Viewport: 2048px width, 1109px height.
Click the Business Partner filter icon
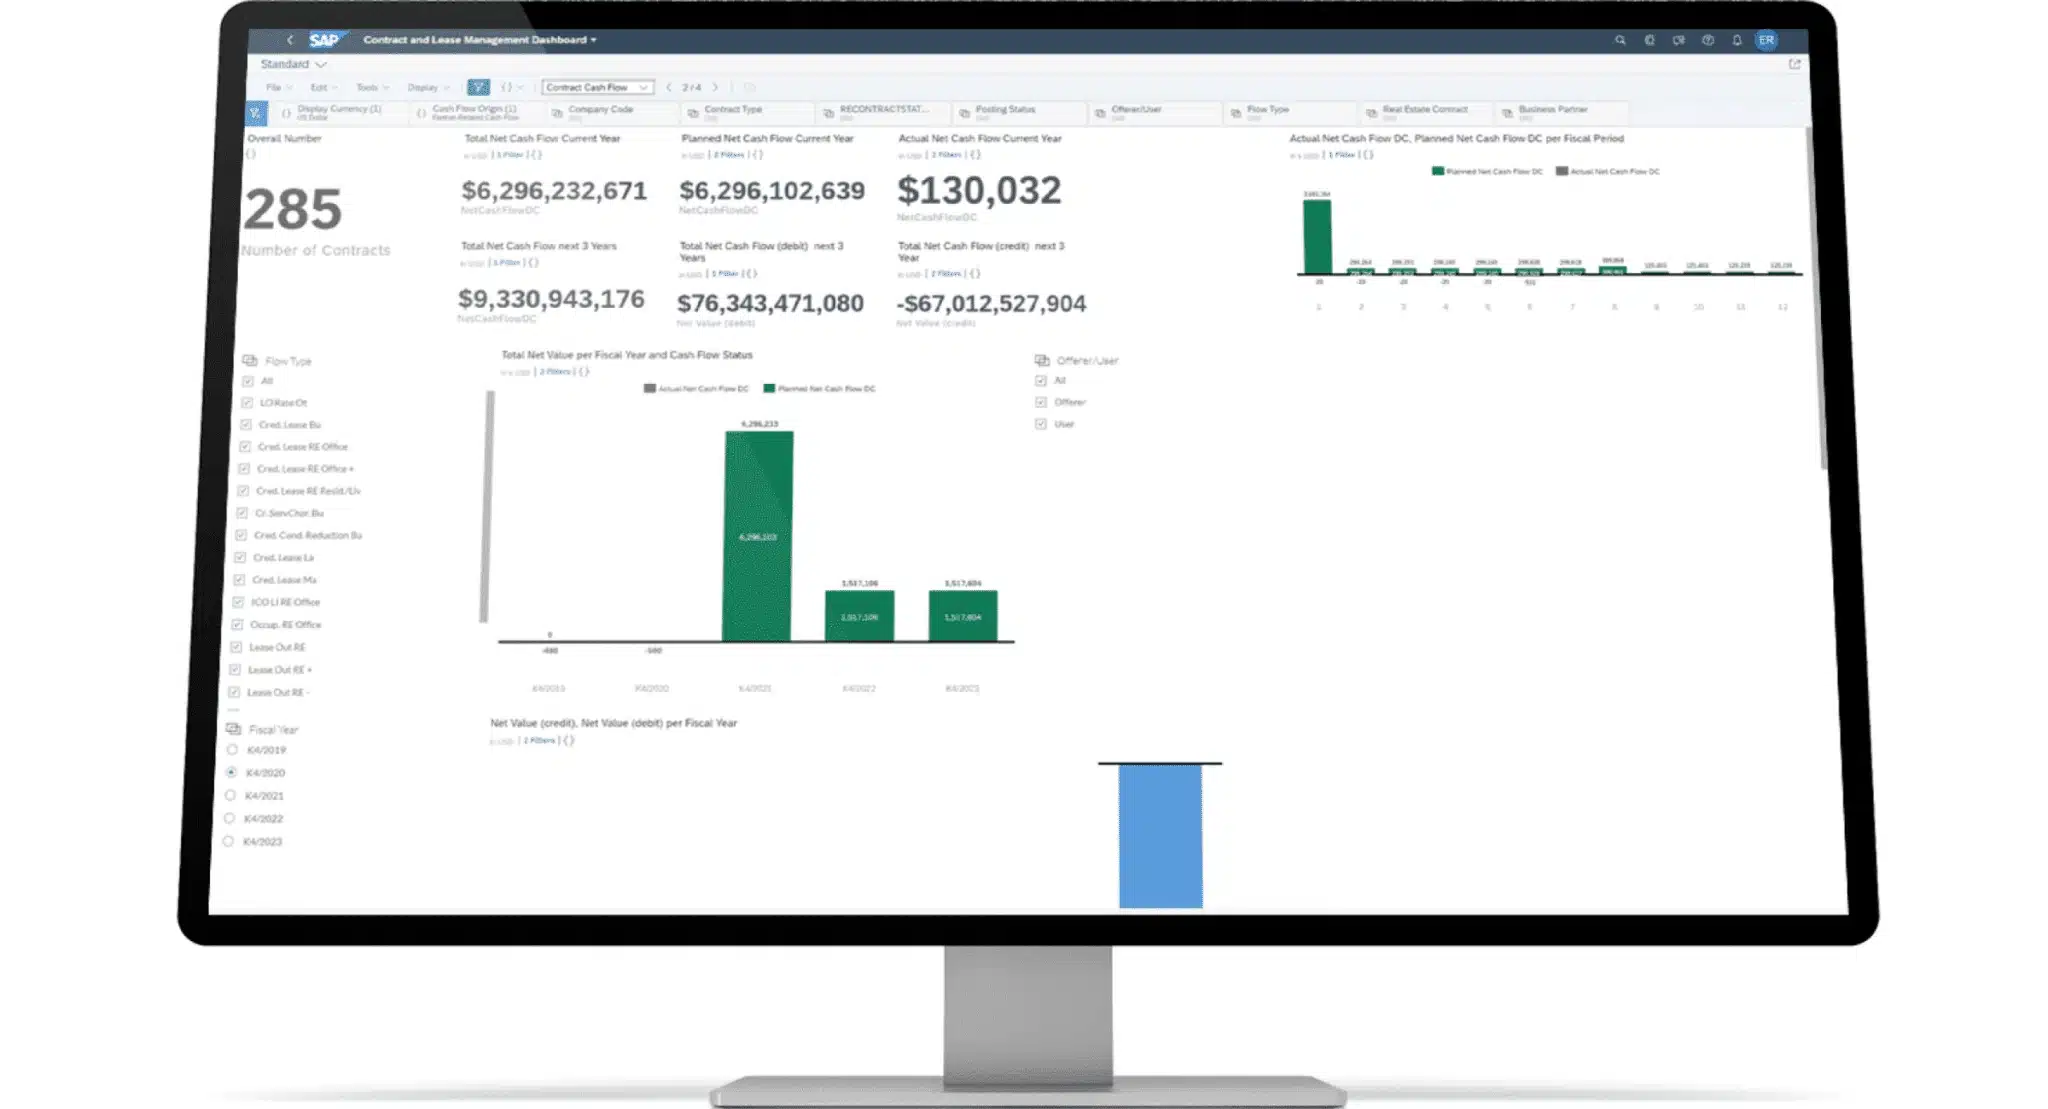[x=1507, y=113]
